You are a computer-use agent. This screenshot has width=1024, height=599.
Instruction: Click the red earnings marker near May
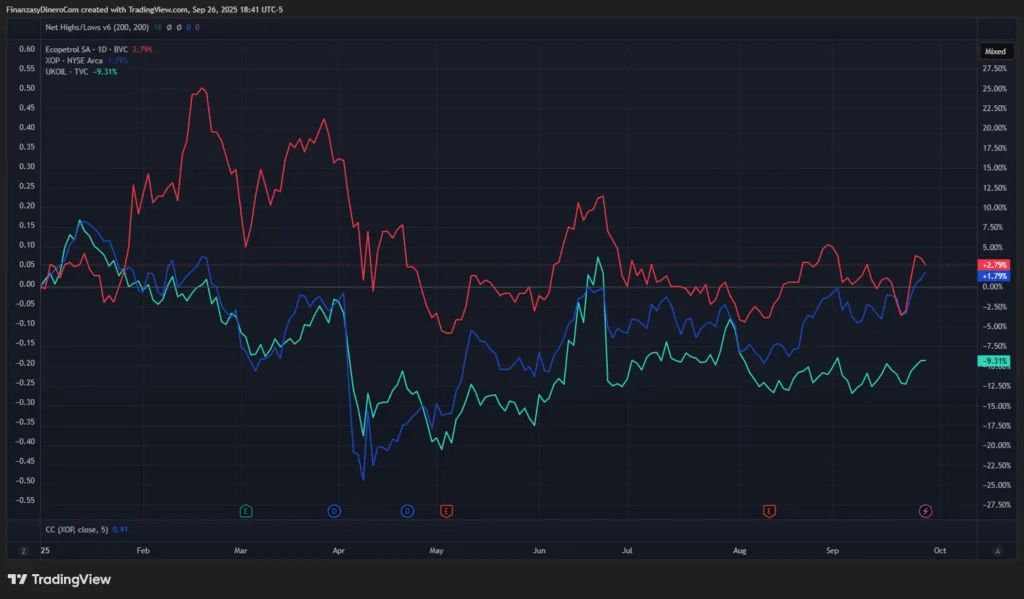coord(446,511)
